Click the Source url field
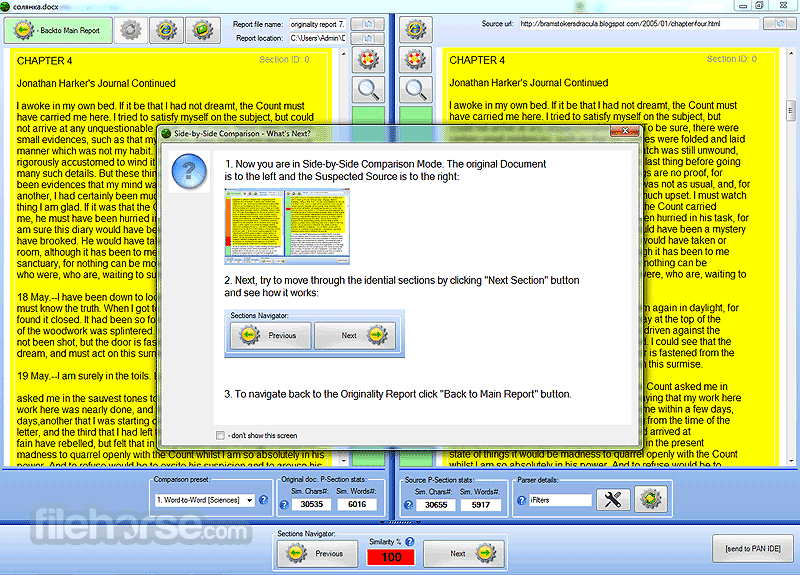This screenshot has height=575, width=800. [639, 24]
